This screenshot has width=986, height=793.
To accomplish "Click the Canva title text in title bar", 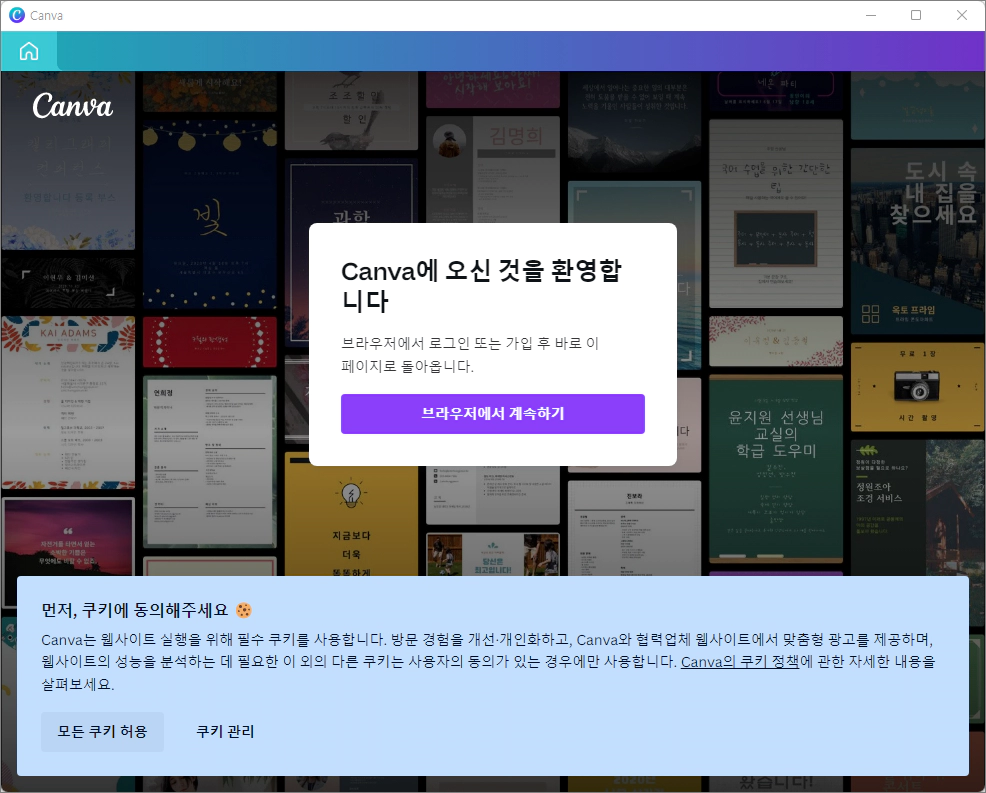I will pos(47,16).
